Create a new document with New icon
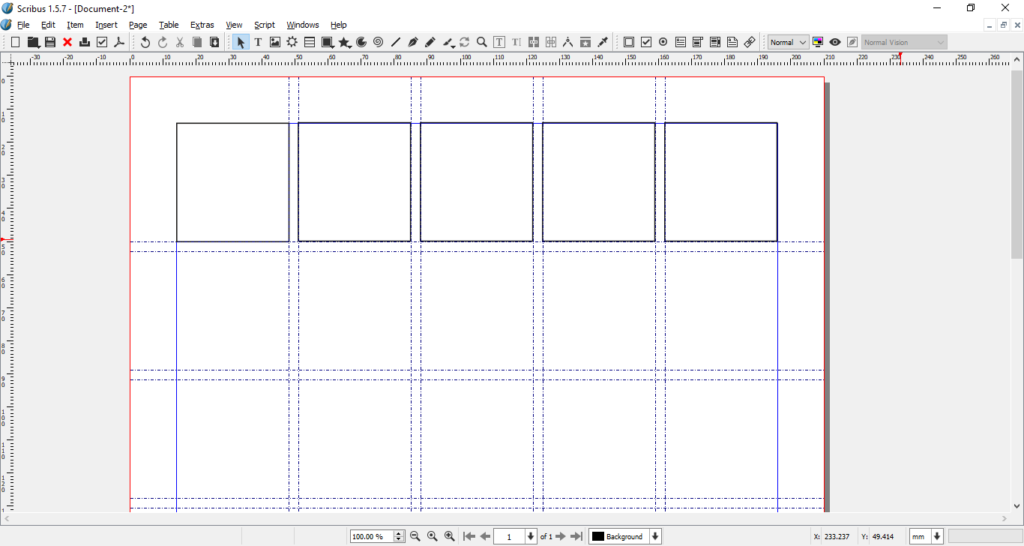Image resolution: width=1024 pixels, height=546 pixels. [15, 42]
